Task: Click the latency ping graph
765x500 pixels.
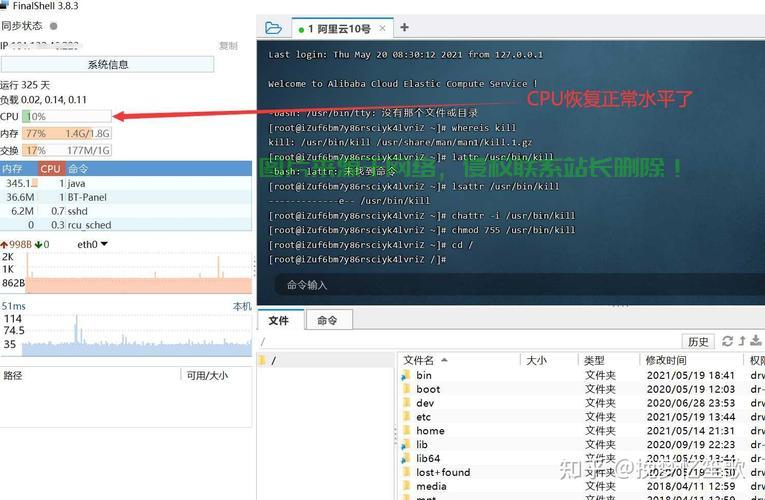Action: [137, 334]
